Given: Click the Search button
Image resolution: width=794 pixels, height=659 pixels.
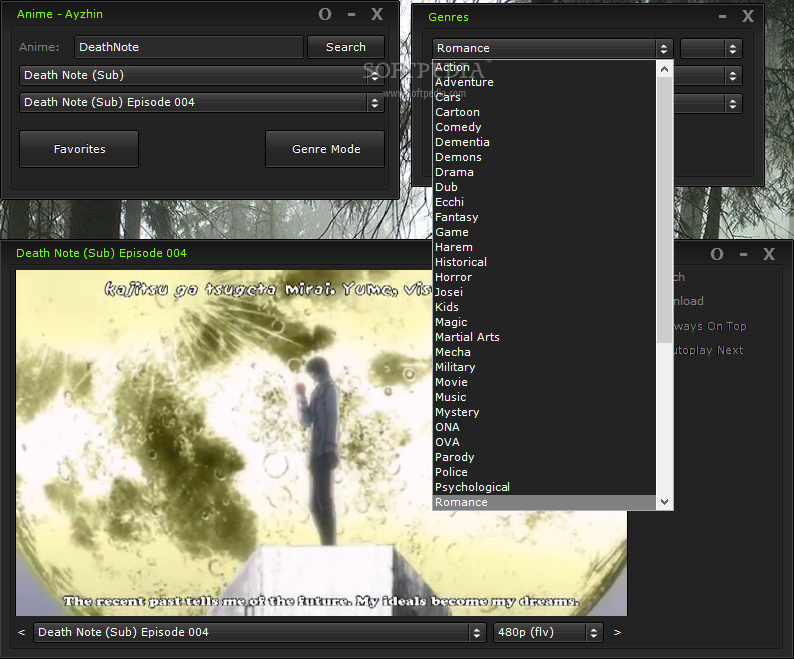Looking at the screenshot, I should (346, 47).
